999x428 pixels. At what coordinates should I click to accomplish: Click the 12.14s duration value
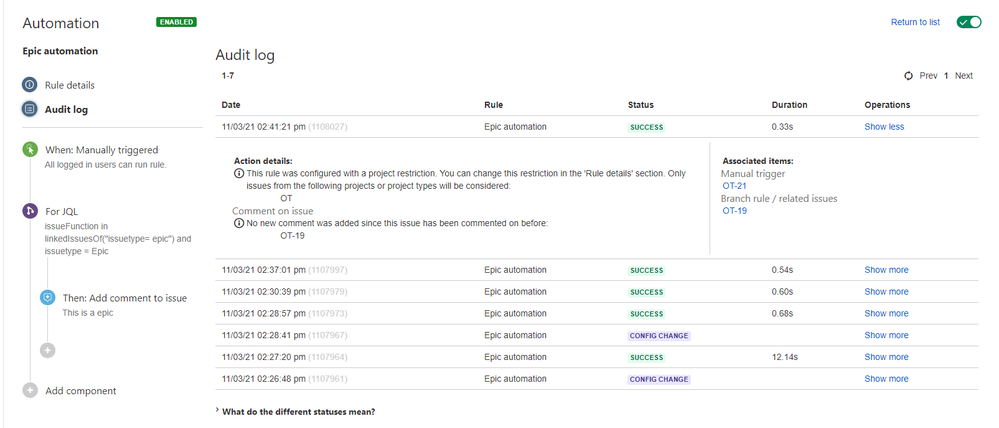click(784, 357)
